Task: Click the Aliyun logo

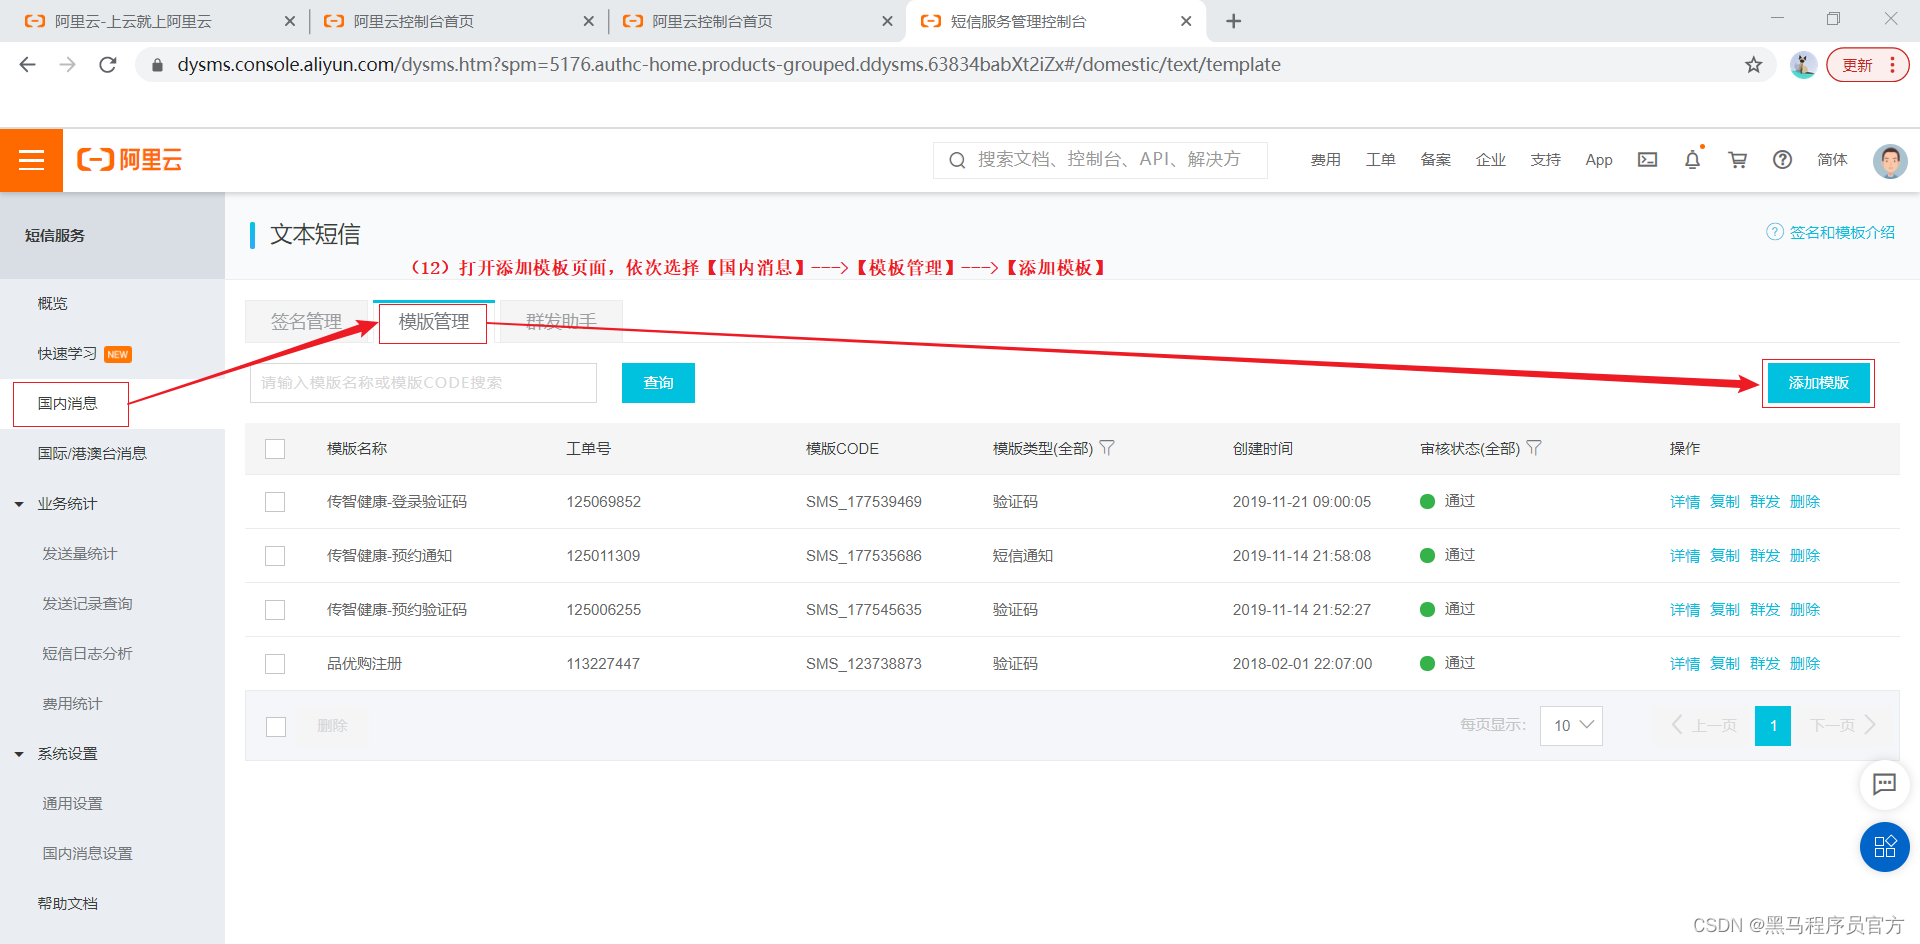Action: pos(130,160)
